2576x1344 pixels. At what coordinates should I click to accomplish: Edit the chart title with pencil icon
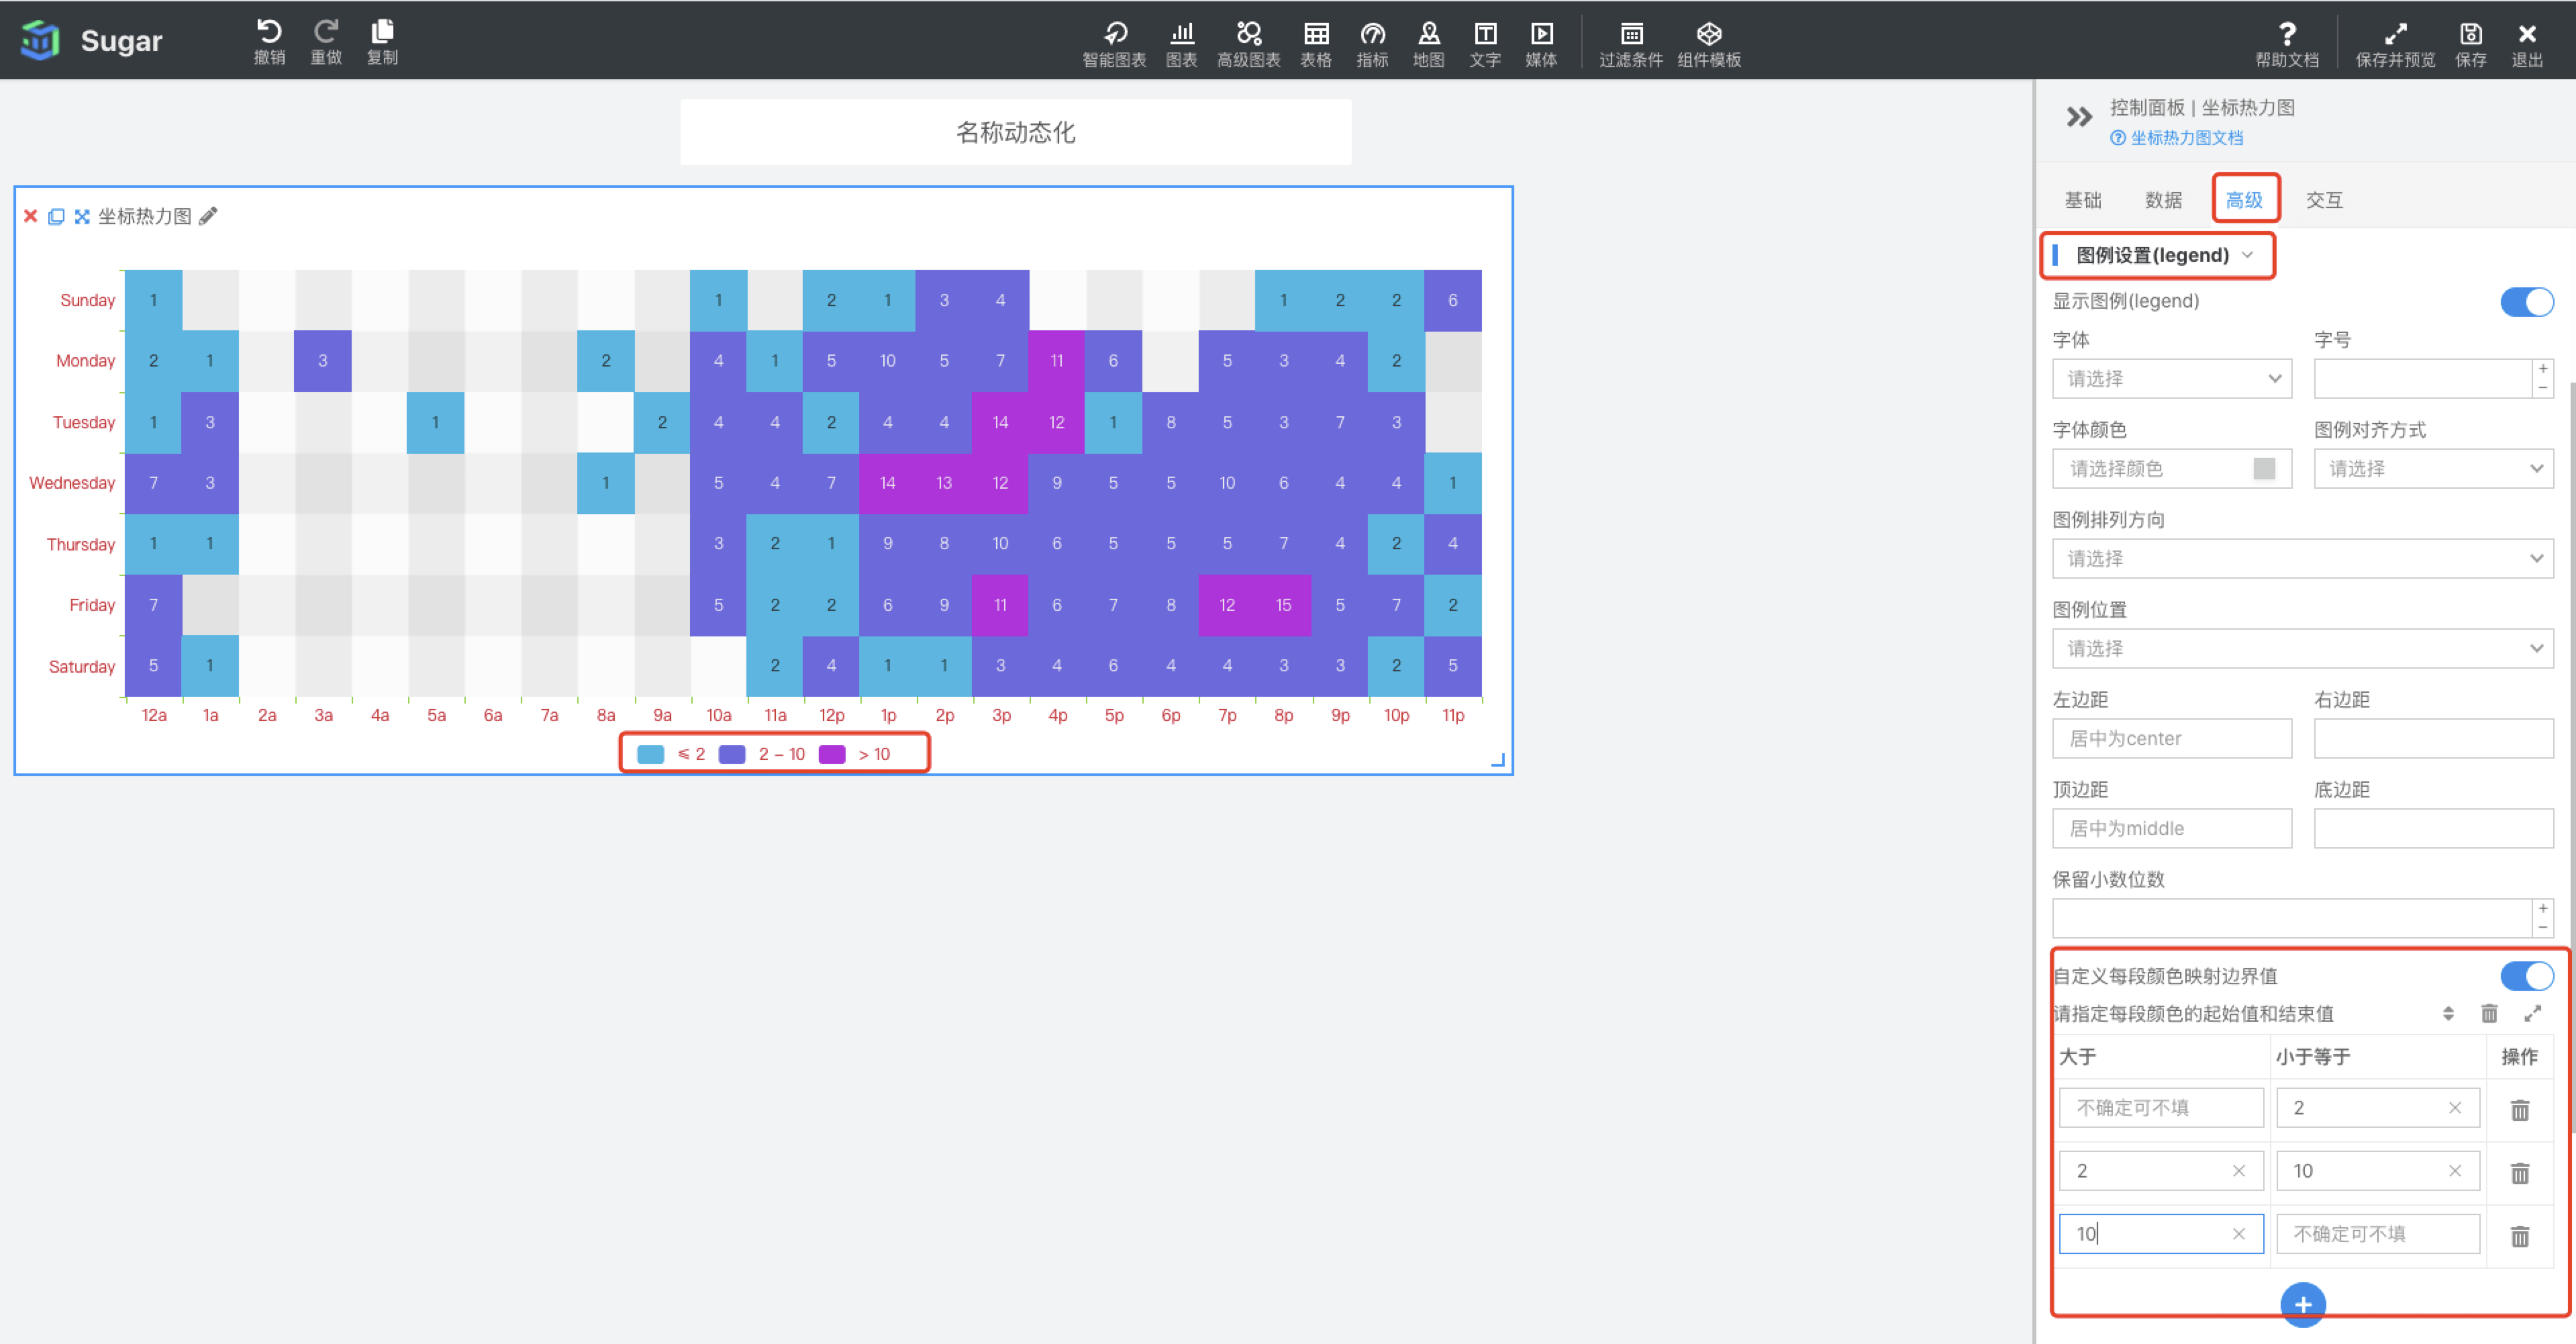(208, 216)
